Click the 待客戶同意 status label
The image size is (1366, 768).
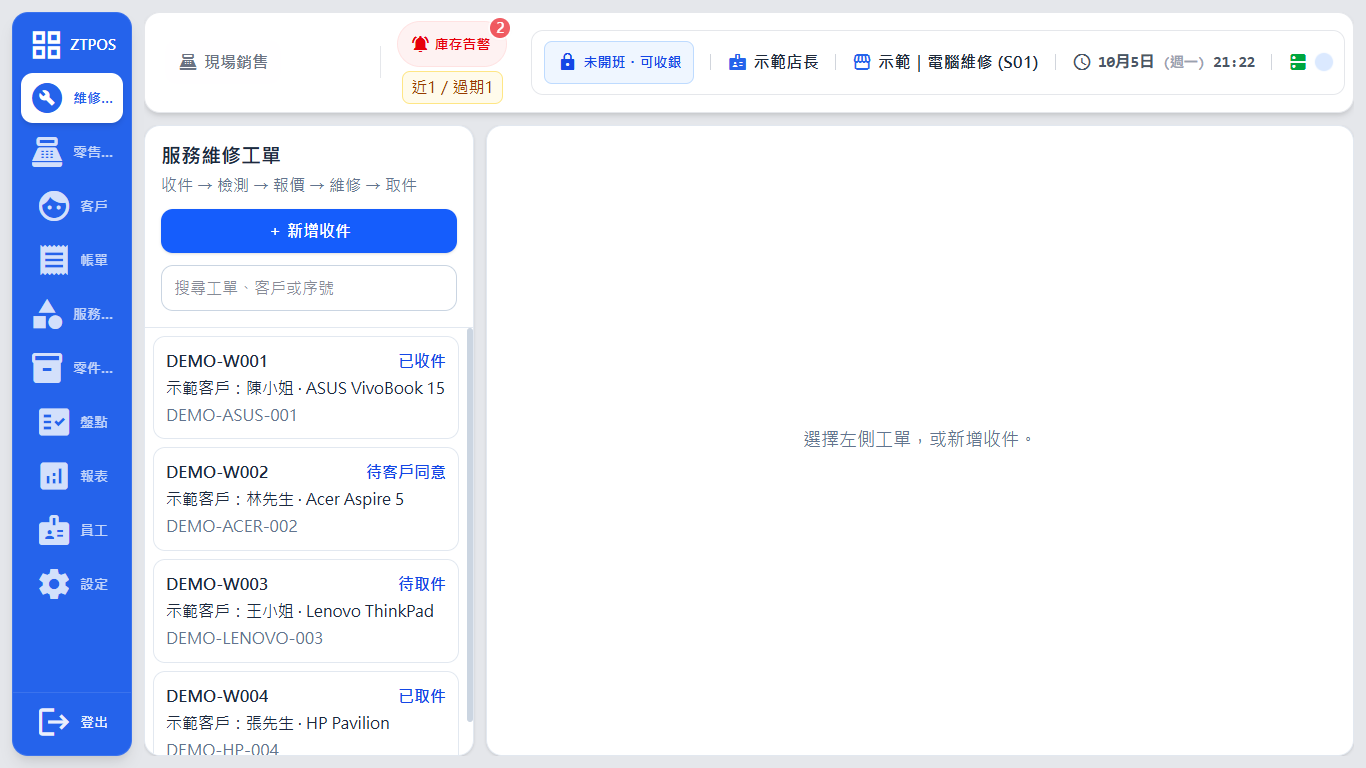[x=406, y=472]
